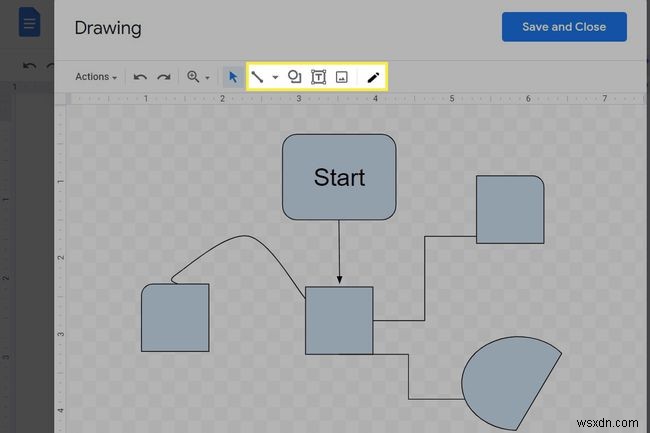
Task: Click the half-circle shape at bottom right
Action: point(505,382)
